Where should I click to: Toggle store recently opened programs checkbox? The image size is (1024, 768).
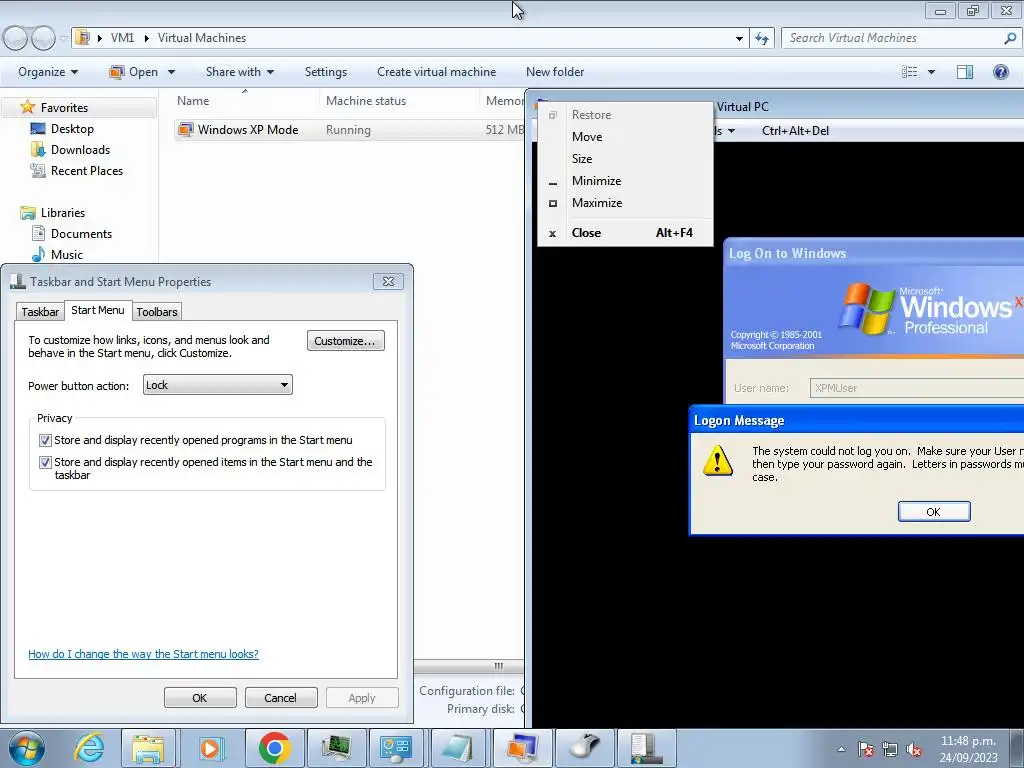(x=45, y=440)
